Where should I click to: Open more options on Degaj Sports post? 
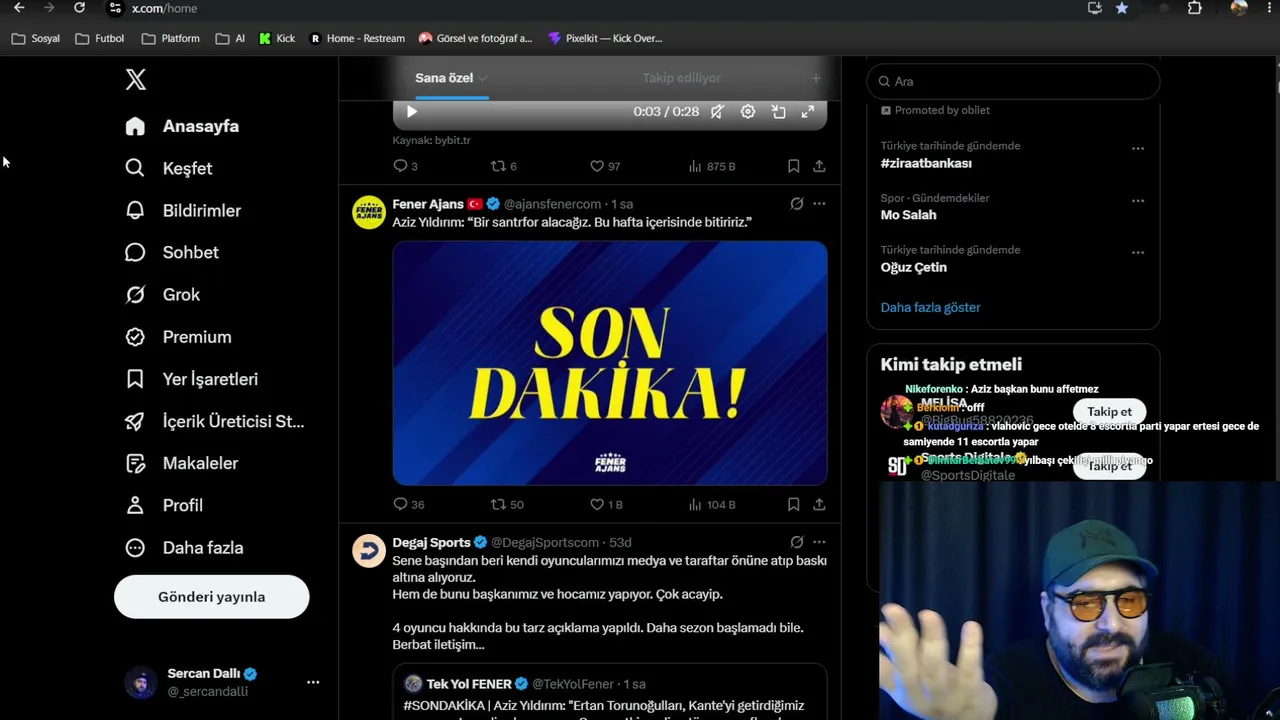(x=819, y=542)
